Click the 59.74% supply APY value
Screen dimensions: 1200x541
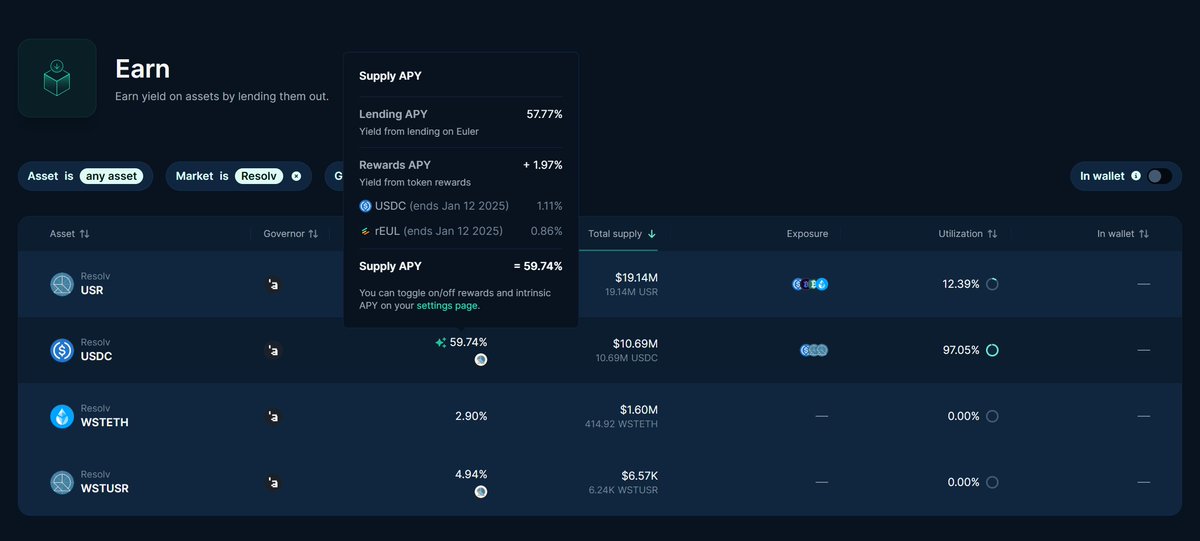tap(469, 342)
